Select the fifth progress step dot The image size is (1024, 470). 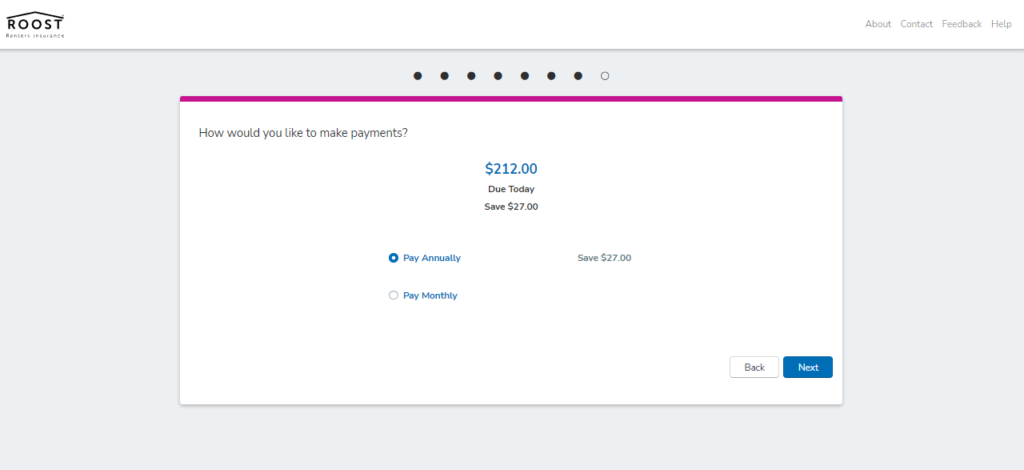click(x=524, y=76)
